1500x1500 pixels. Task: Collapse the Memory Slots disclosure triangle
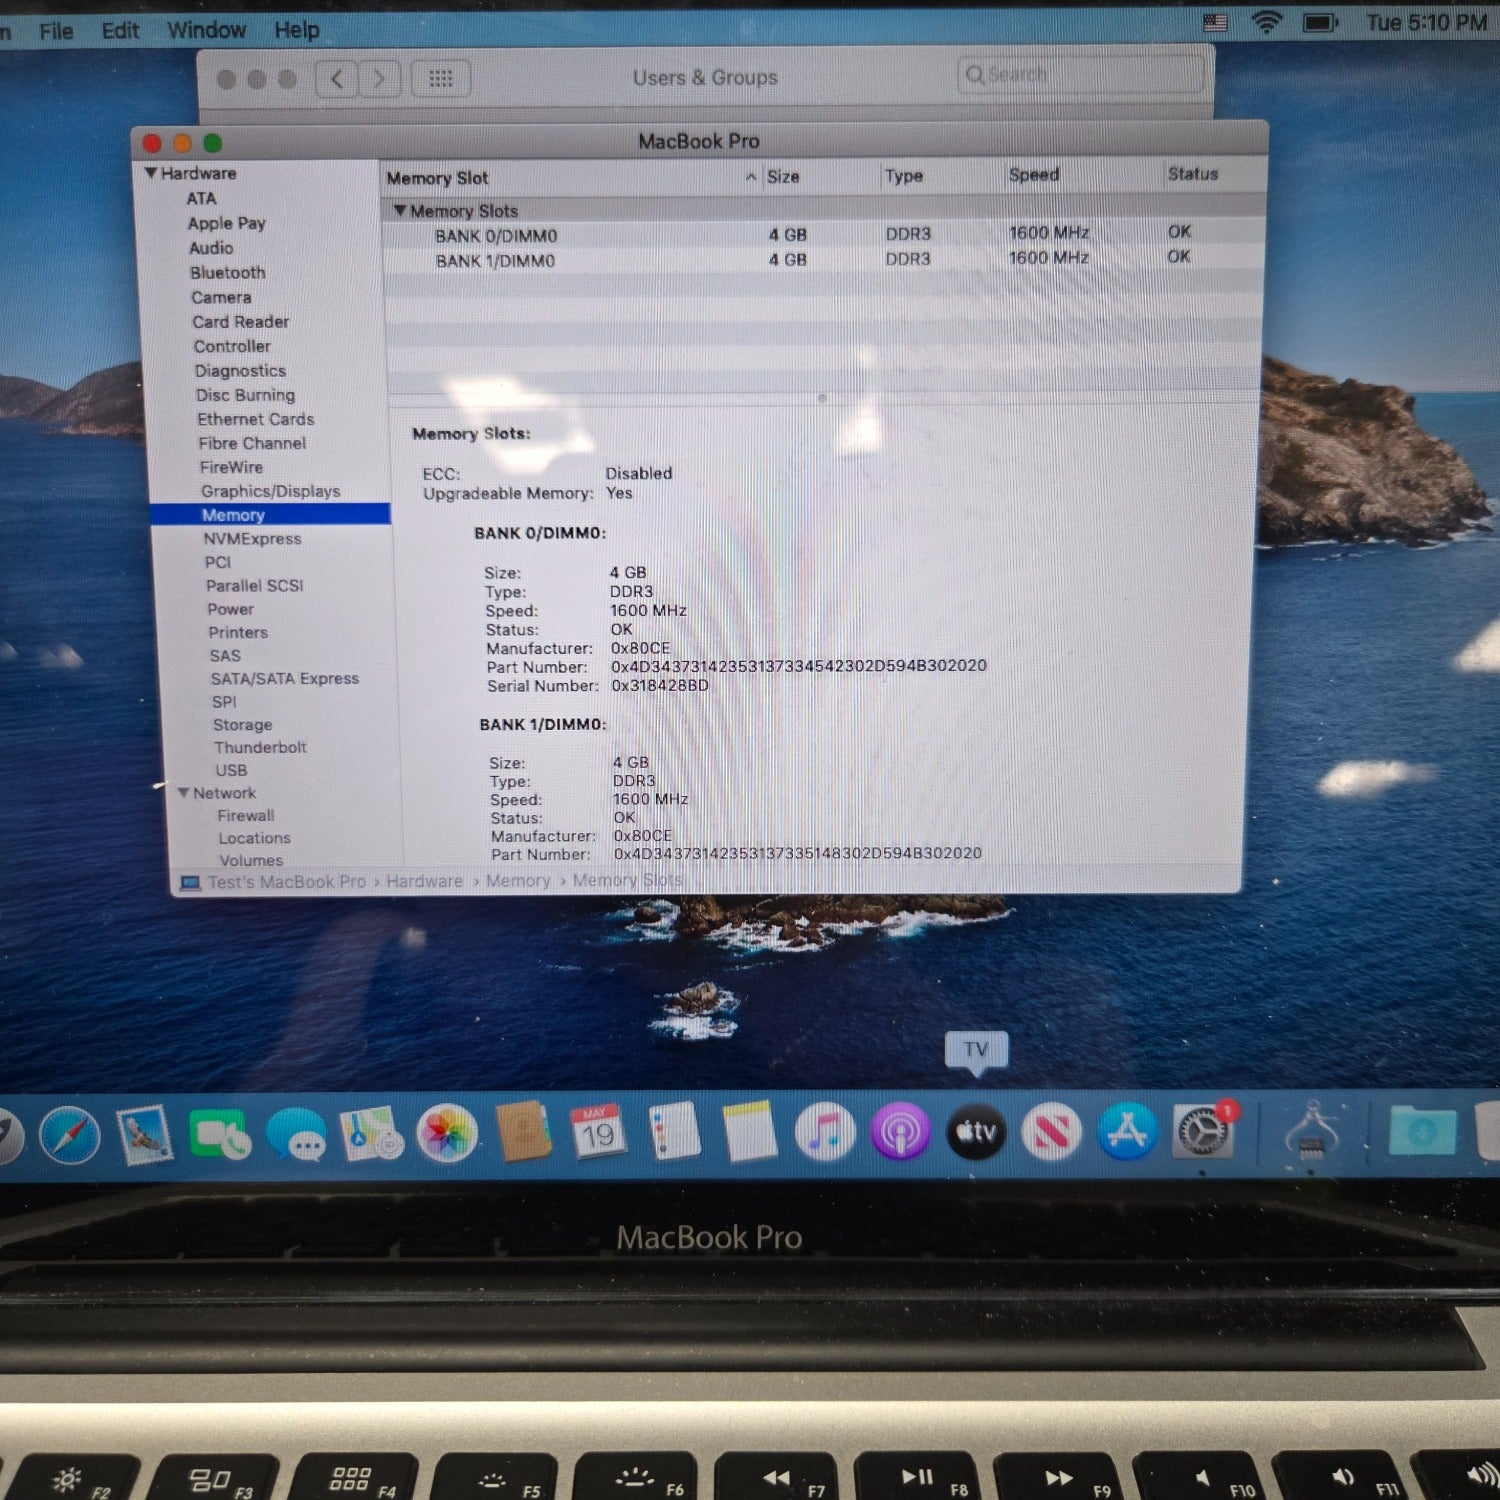pos(400,211)
